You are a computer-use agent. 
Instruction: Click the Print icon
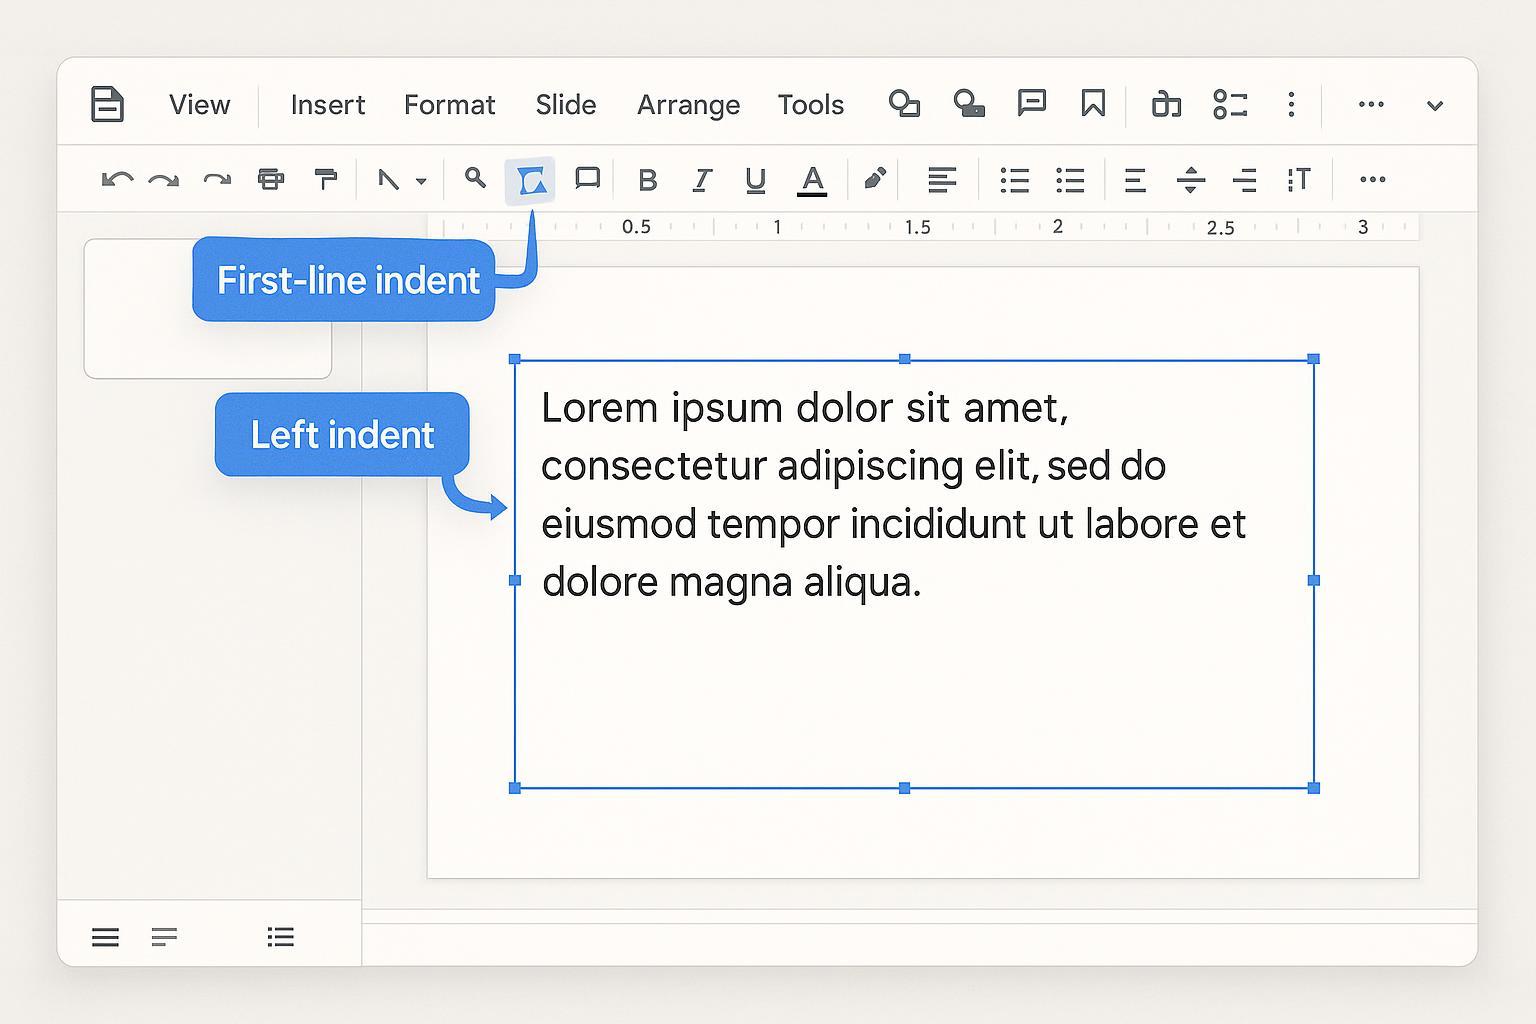[x=270, y=180]
